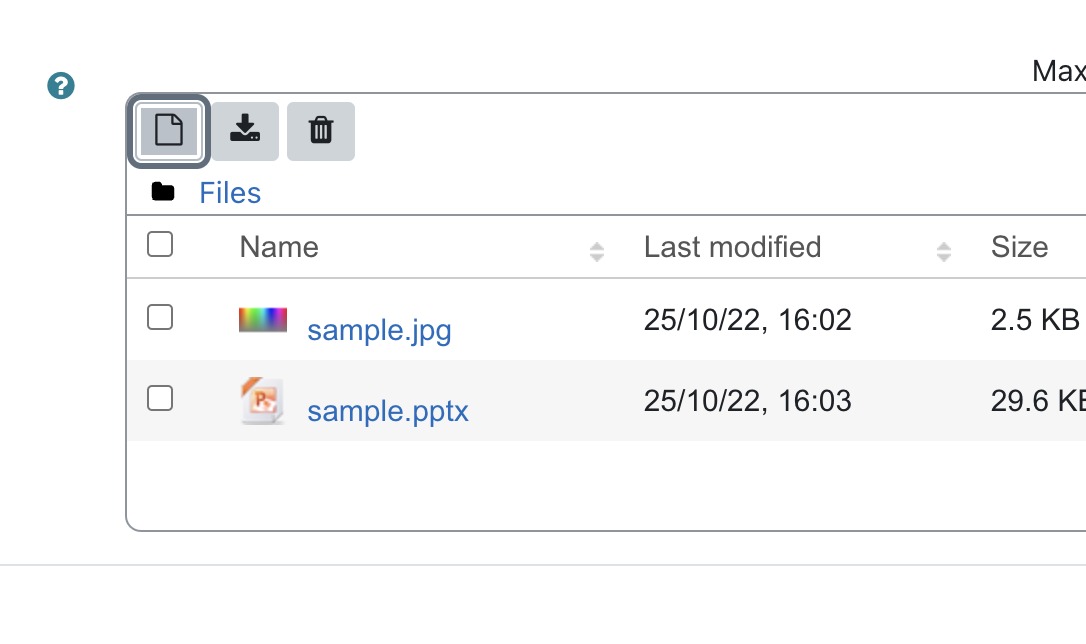Click the empty area below file list
Viewport: 1086px width, 644px height.
click(x=606, y=485)
